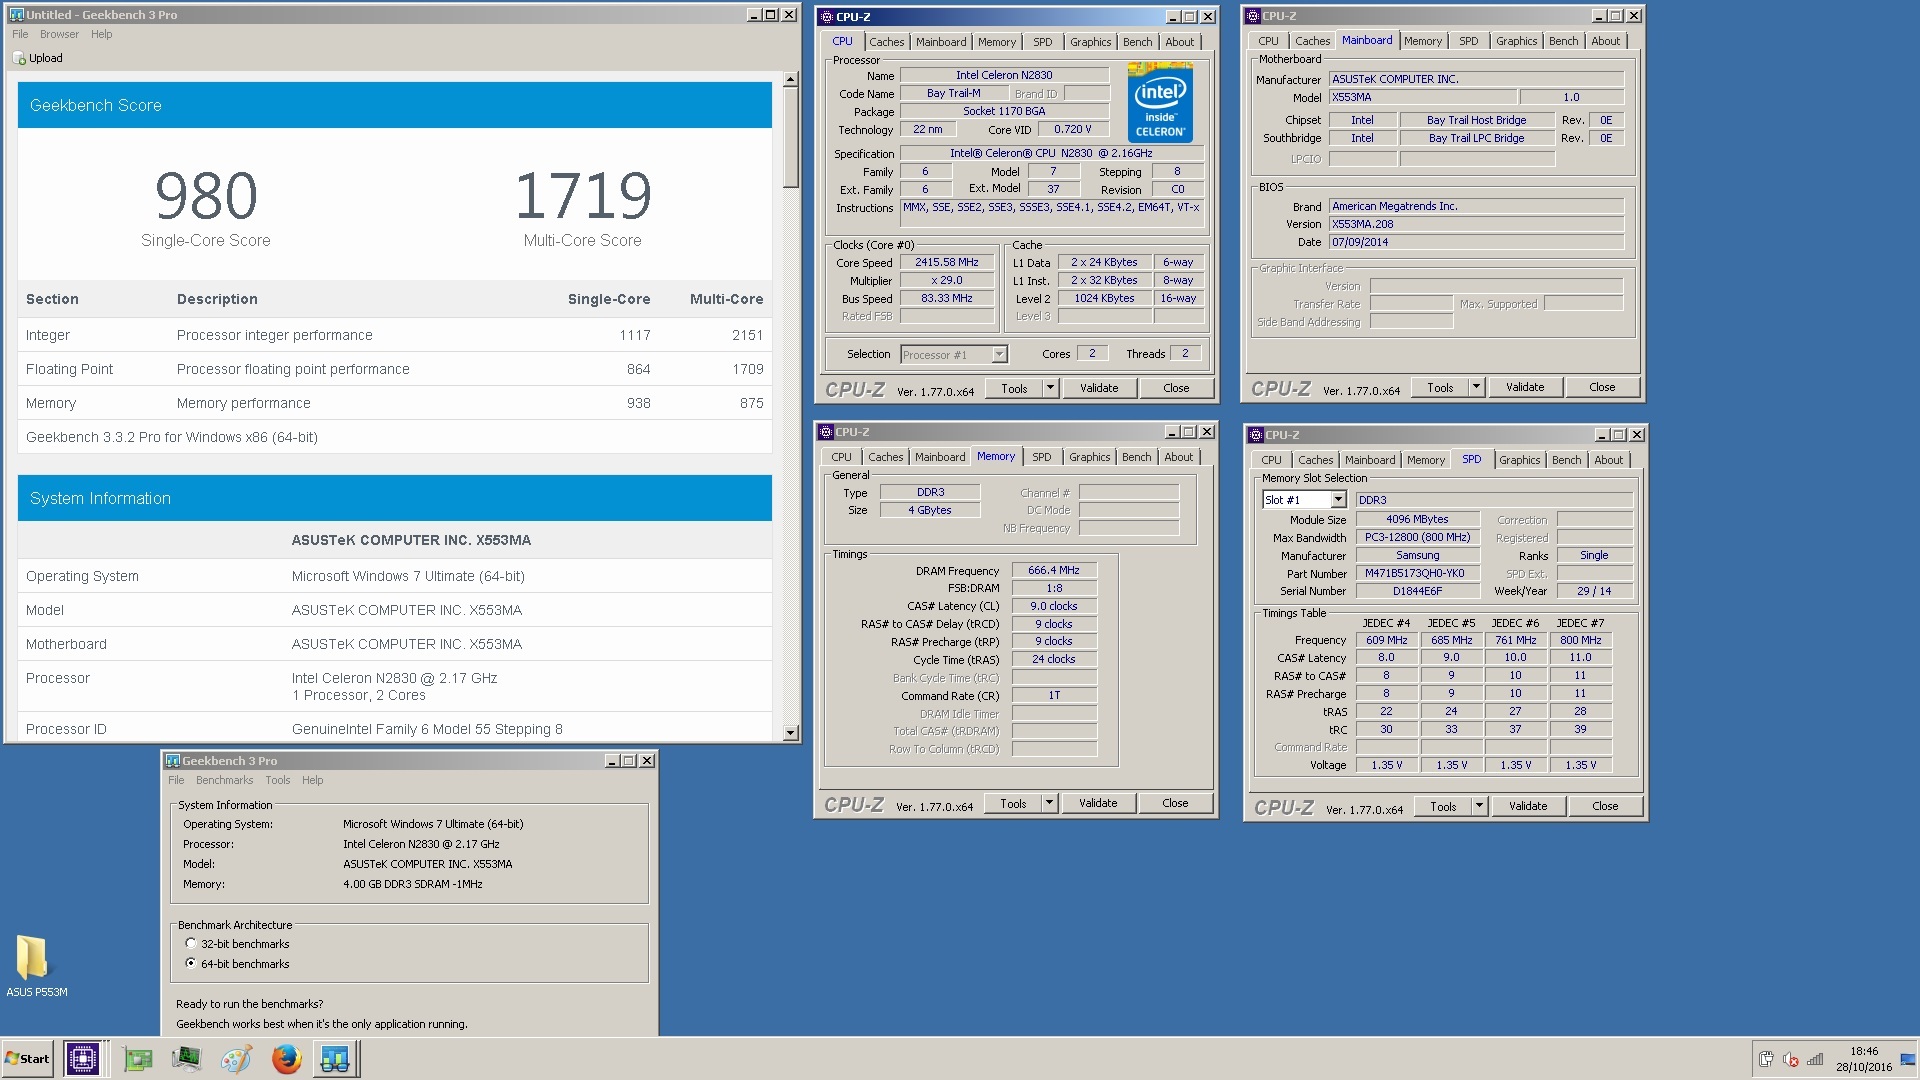This screenshot has width=1920, height=1080.
Task: Click the Untitled Geekbench window title icon
Action: 16,15
